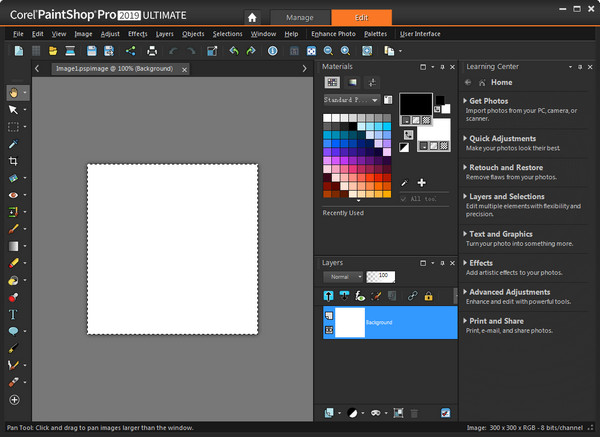Click the Share icon in toolbar
600x437 pixels.
(x=131, y=51)
